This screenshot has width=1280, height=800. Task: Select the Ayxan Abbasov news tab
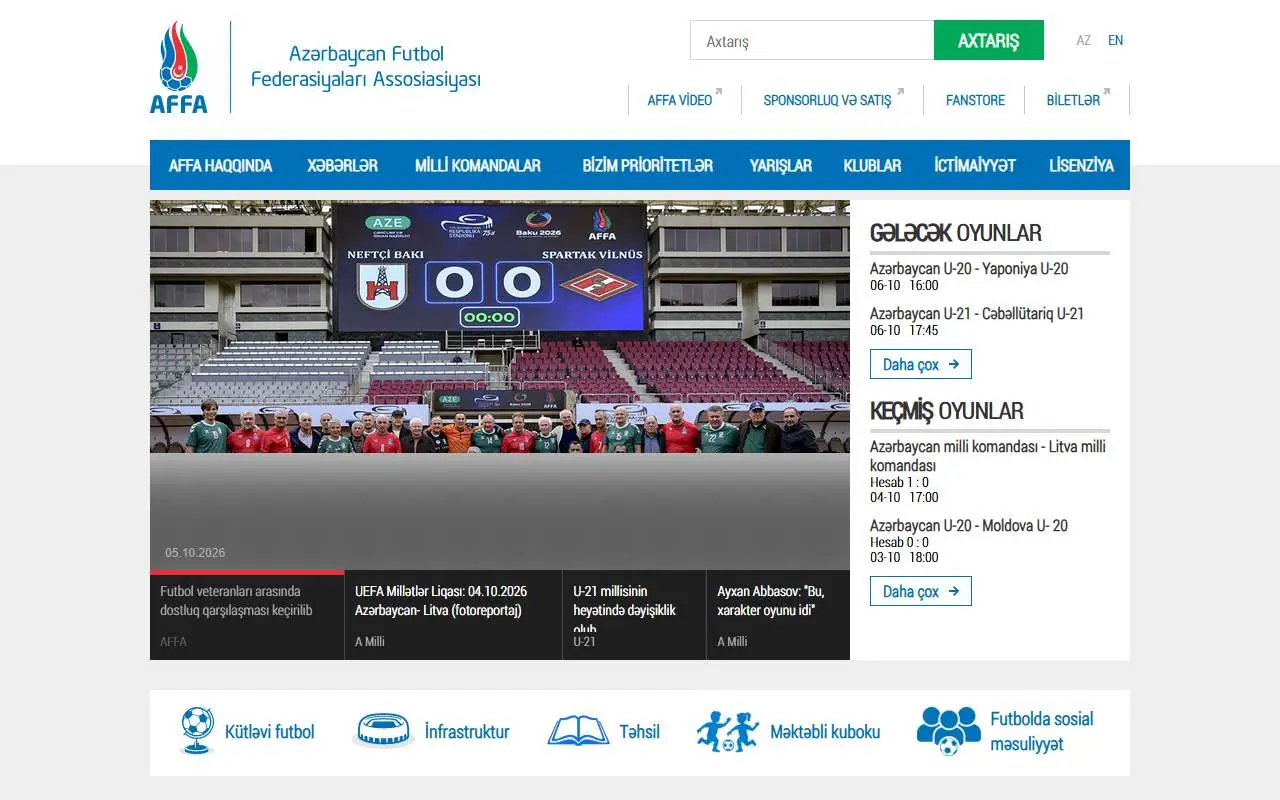[778, 615]
